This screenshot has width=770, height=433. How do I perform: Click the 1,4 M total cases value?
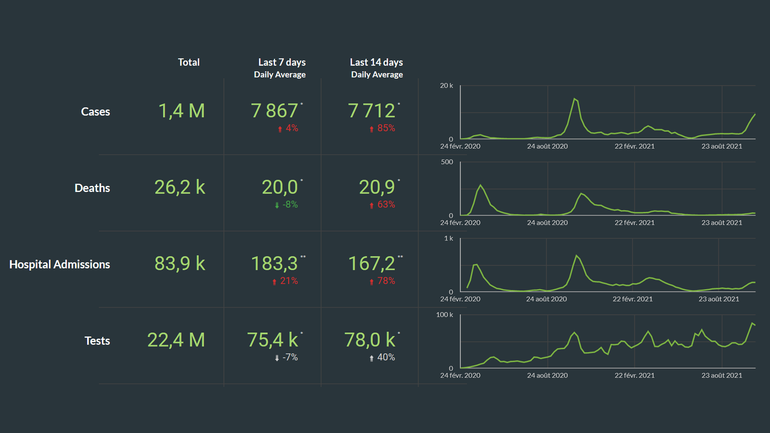[x=181, y=111]
